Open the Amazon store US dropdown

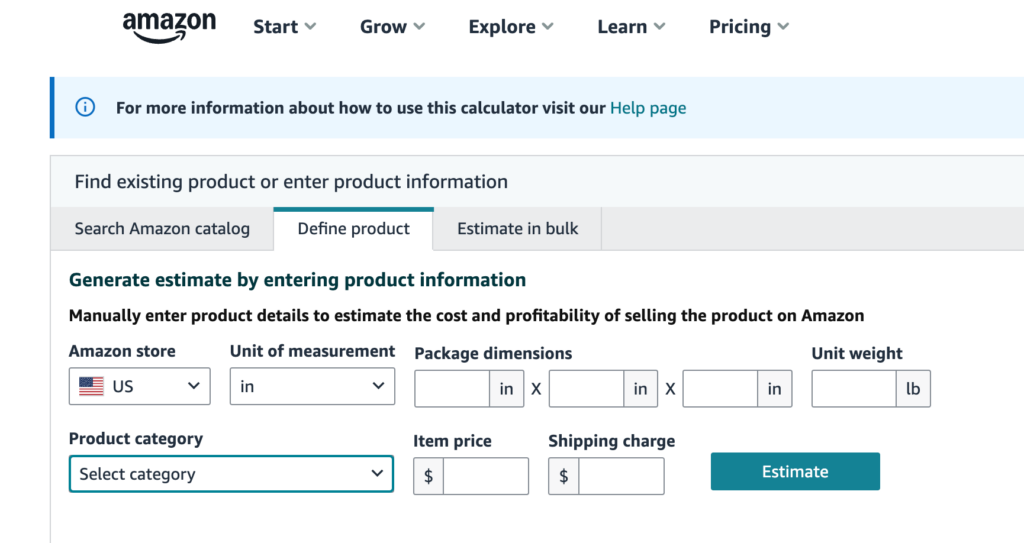pyautogui.click(x=140, y=386)
